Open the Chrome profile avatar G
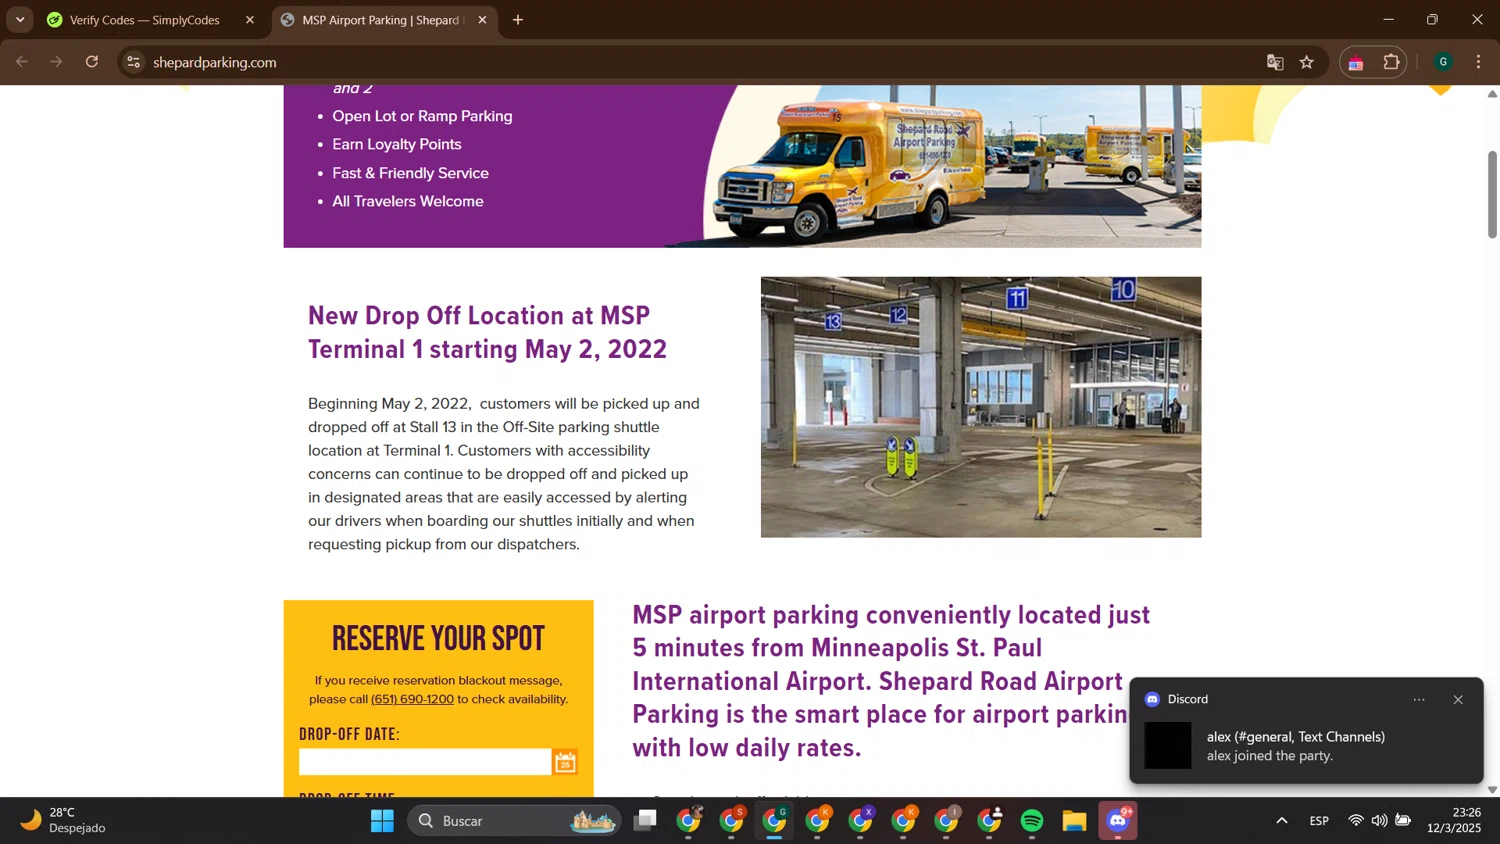1500x844 pixels. tap(1443, 62)
